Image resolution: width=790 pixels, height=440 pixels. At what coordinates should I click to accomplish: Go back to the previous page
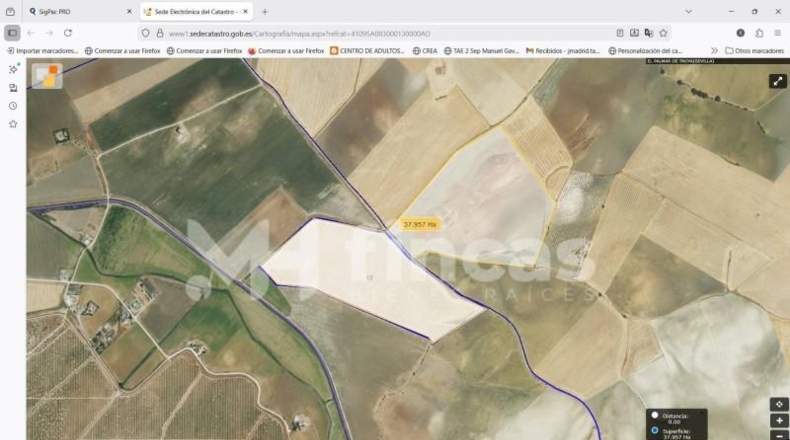coord(31,33)
